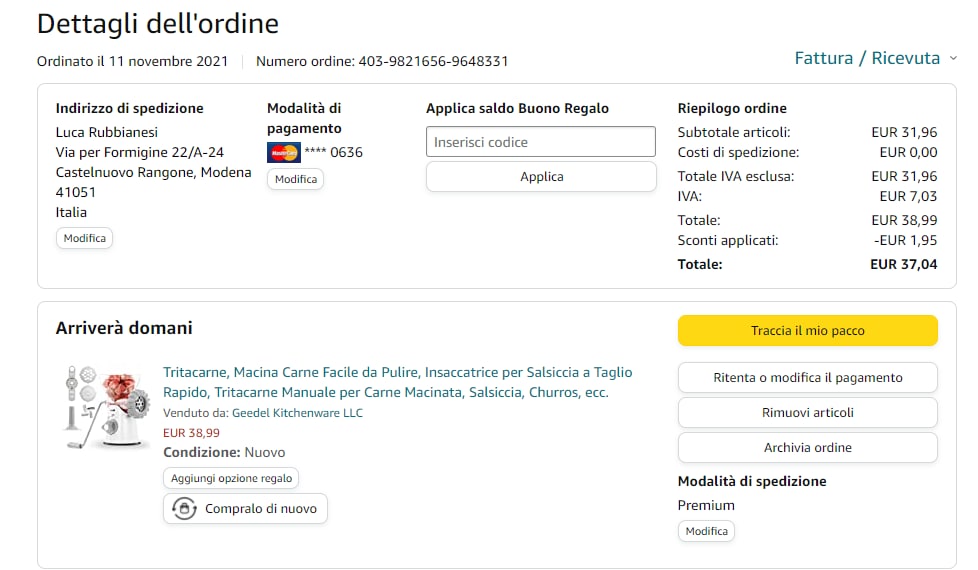Click the red product price EUR 38,99
978x570 pixels.
[x=191, y=433]
